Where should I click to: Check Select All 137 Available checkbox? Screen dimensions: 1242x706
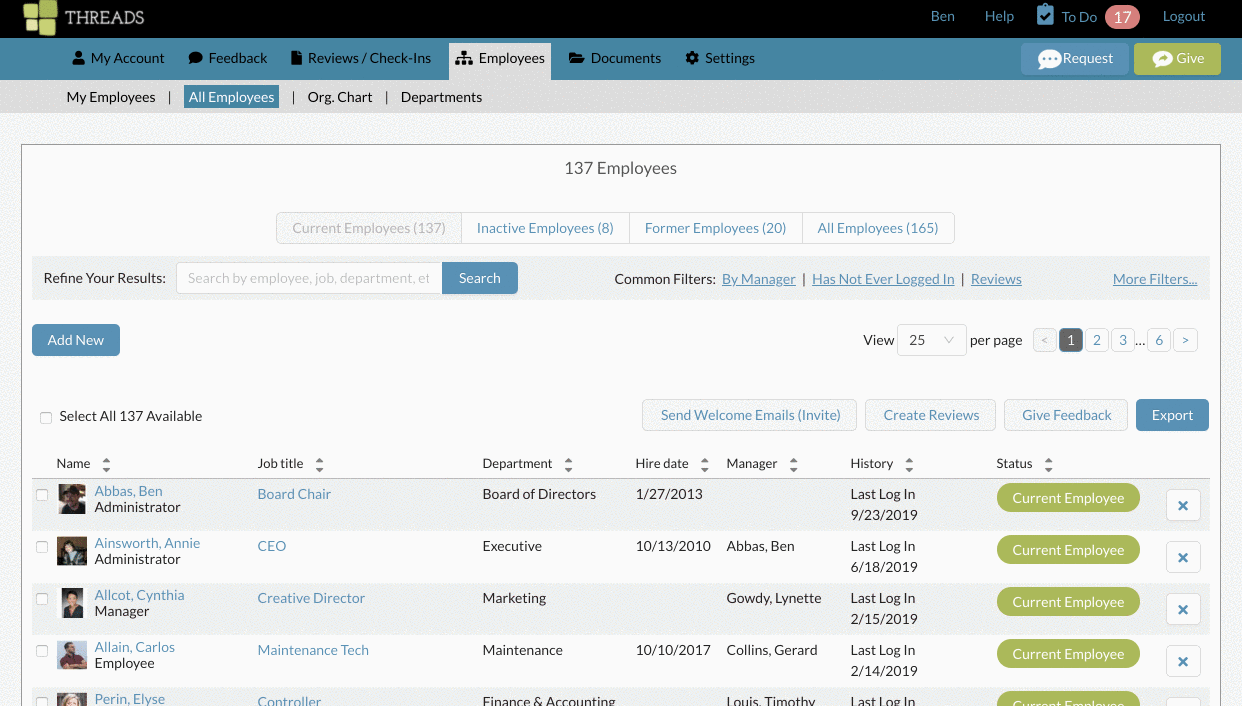pyautogui.click(x=46, y=418)
